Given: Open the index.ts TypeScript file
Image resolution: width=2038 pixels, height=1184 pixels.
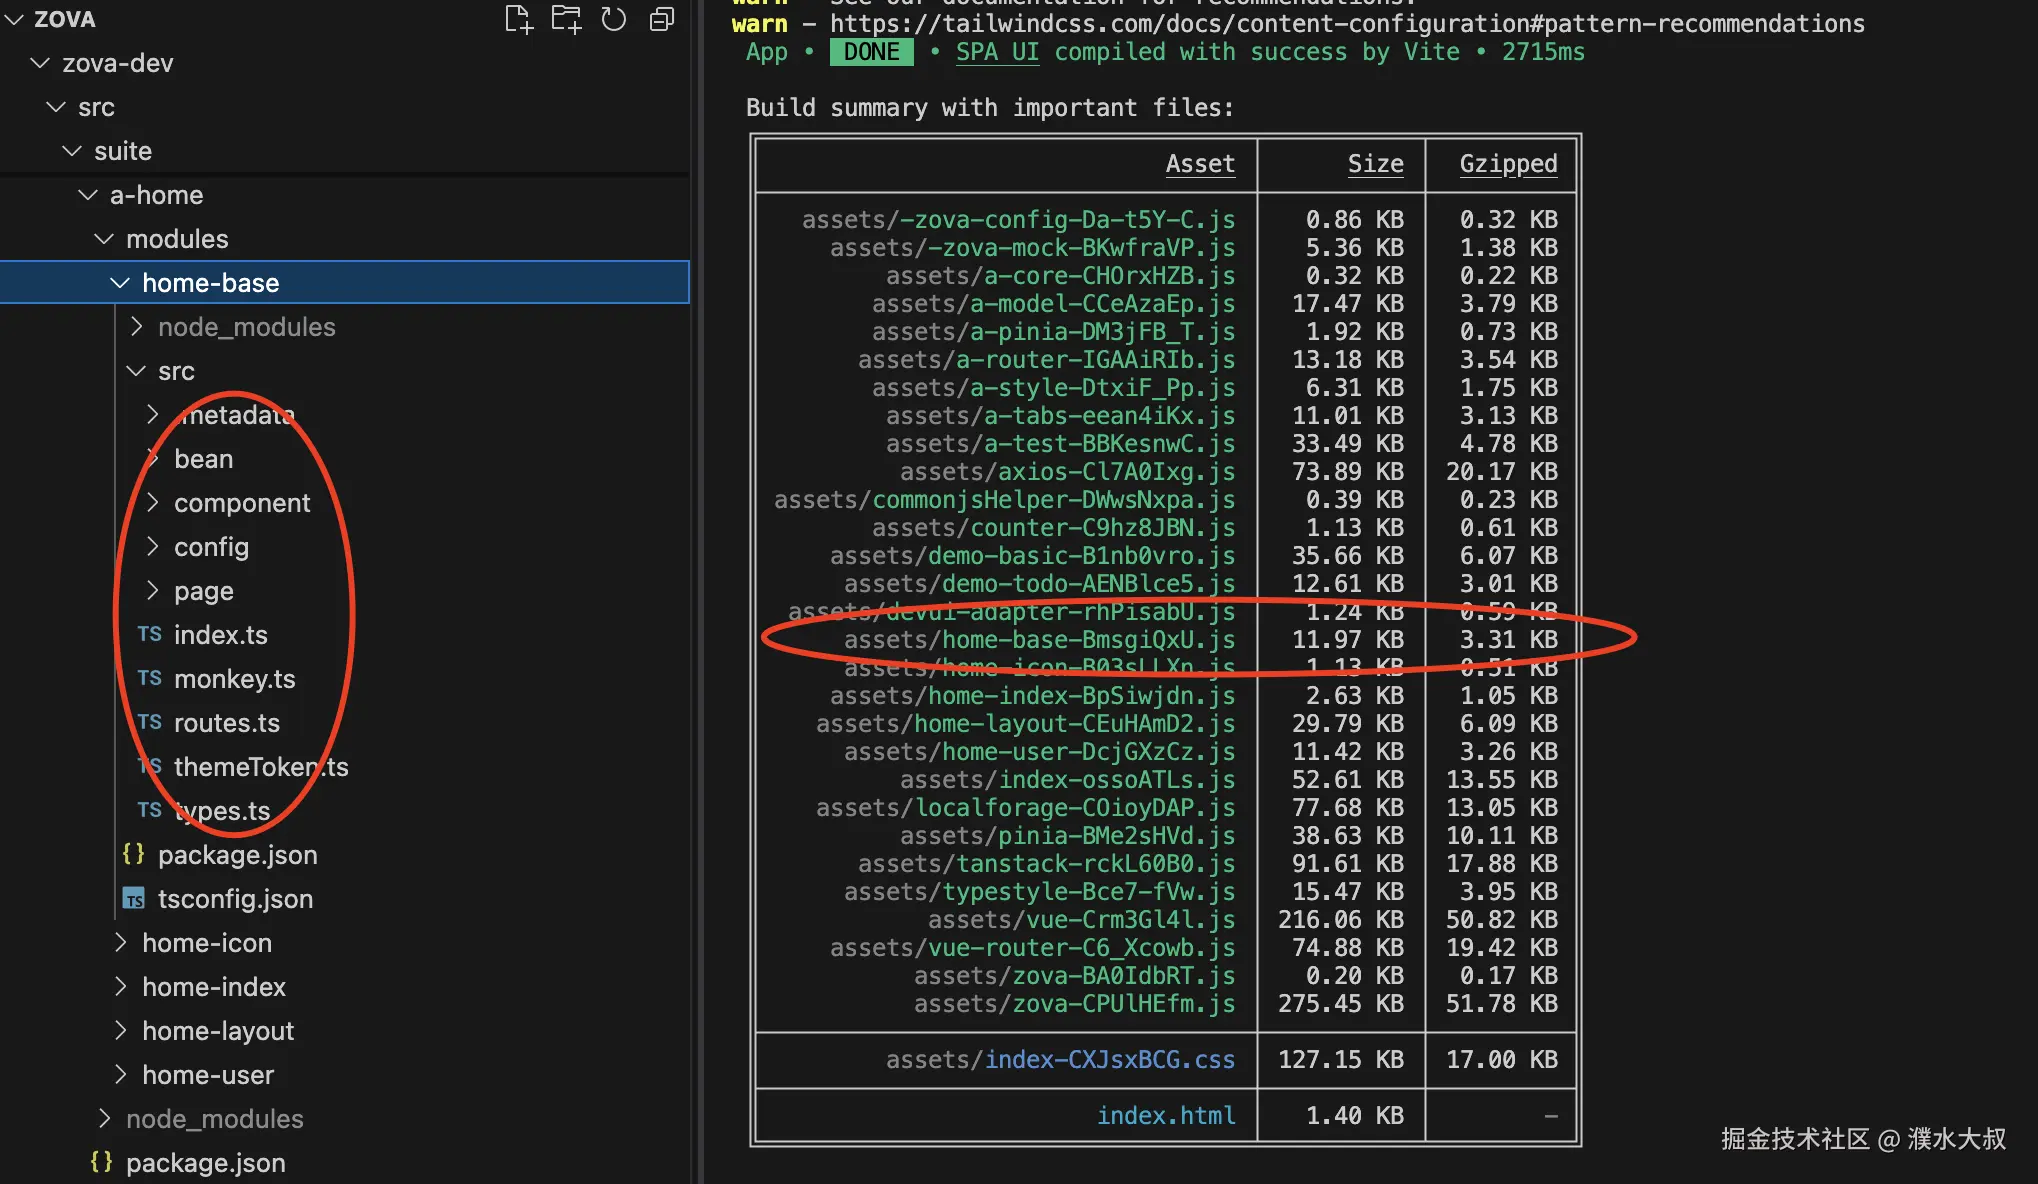Looking at the screenshot, I should pyautogui.click(x=220, y=635).
